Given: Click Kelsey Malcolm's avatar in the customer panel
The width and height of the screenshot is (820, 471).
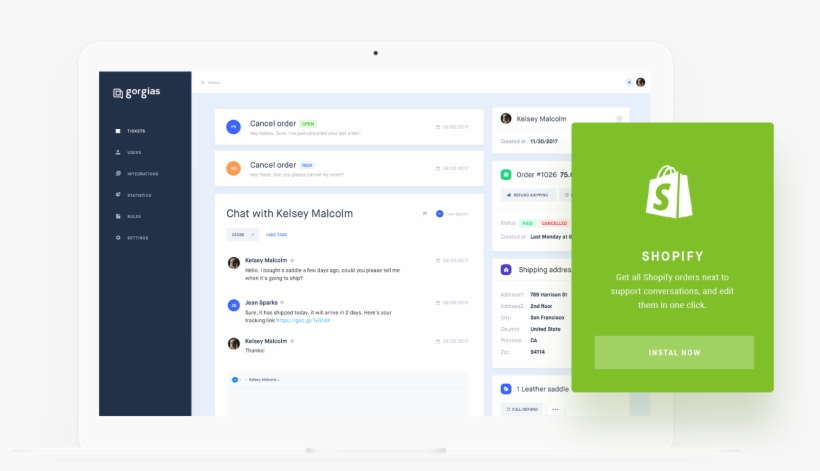Looking at the screenshot, I should click(x=506, y=119).
